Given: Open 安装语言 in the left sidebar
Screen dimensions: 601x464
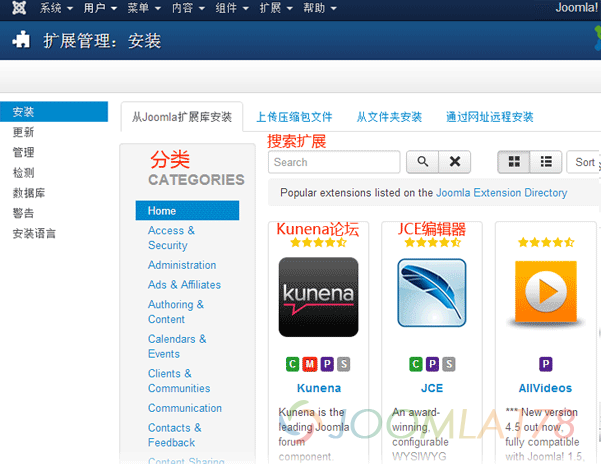Looking at the screenshot, I should pos(34,233).
